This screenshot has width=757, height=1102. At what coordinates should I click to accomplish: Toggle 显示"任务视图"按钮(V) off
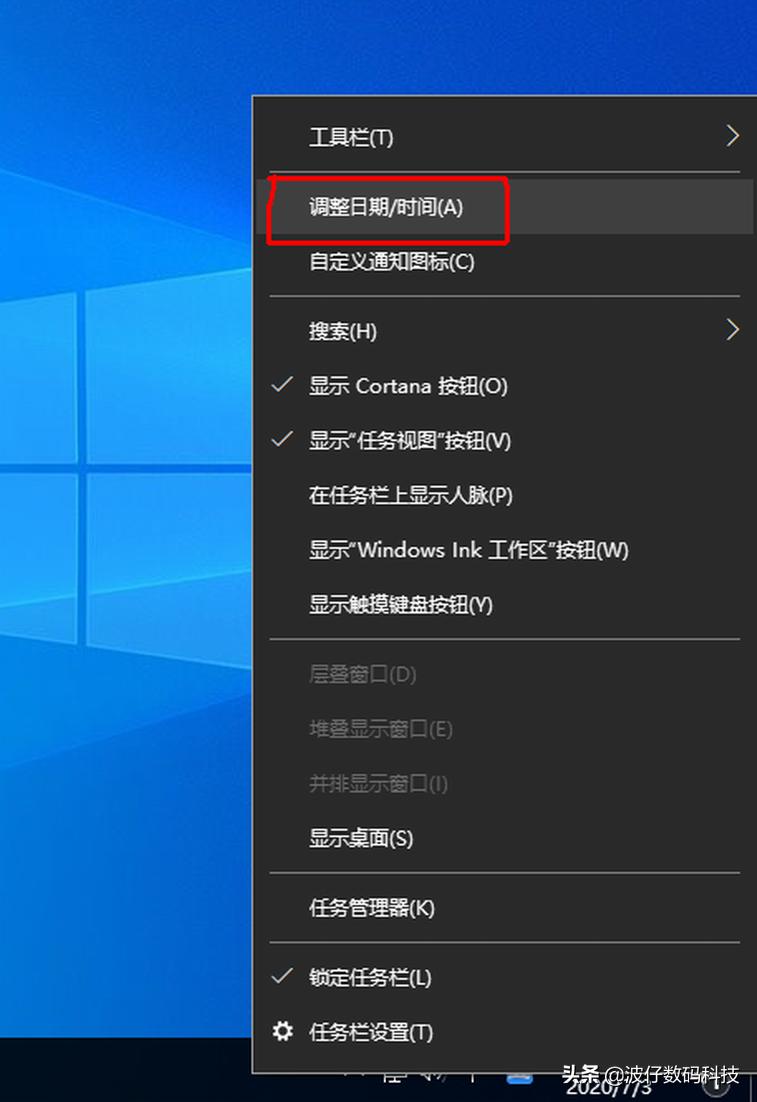(x=504, y=441)
